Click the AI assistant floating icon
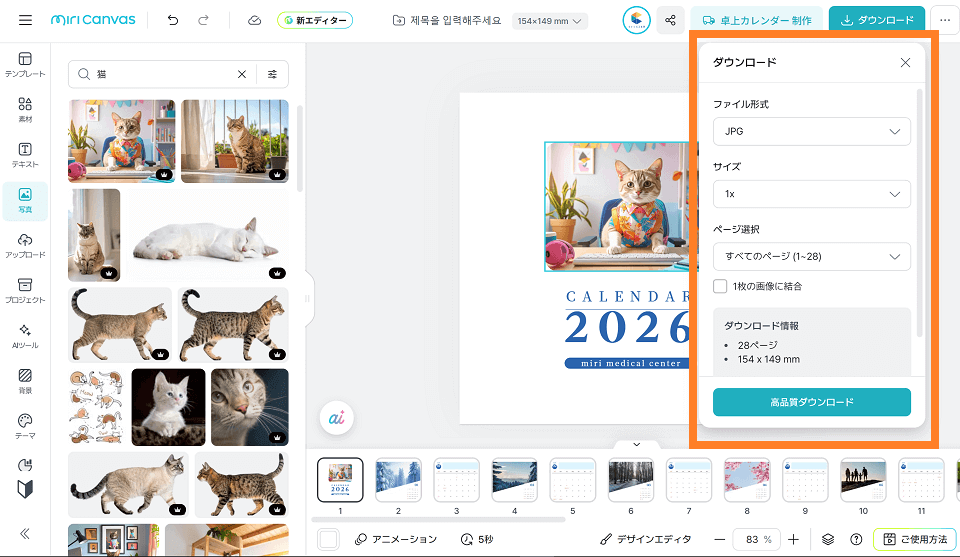Image resolution: width=960 pixels, height=557 pixels. (x=336, y=419)
